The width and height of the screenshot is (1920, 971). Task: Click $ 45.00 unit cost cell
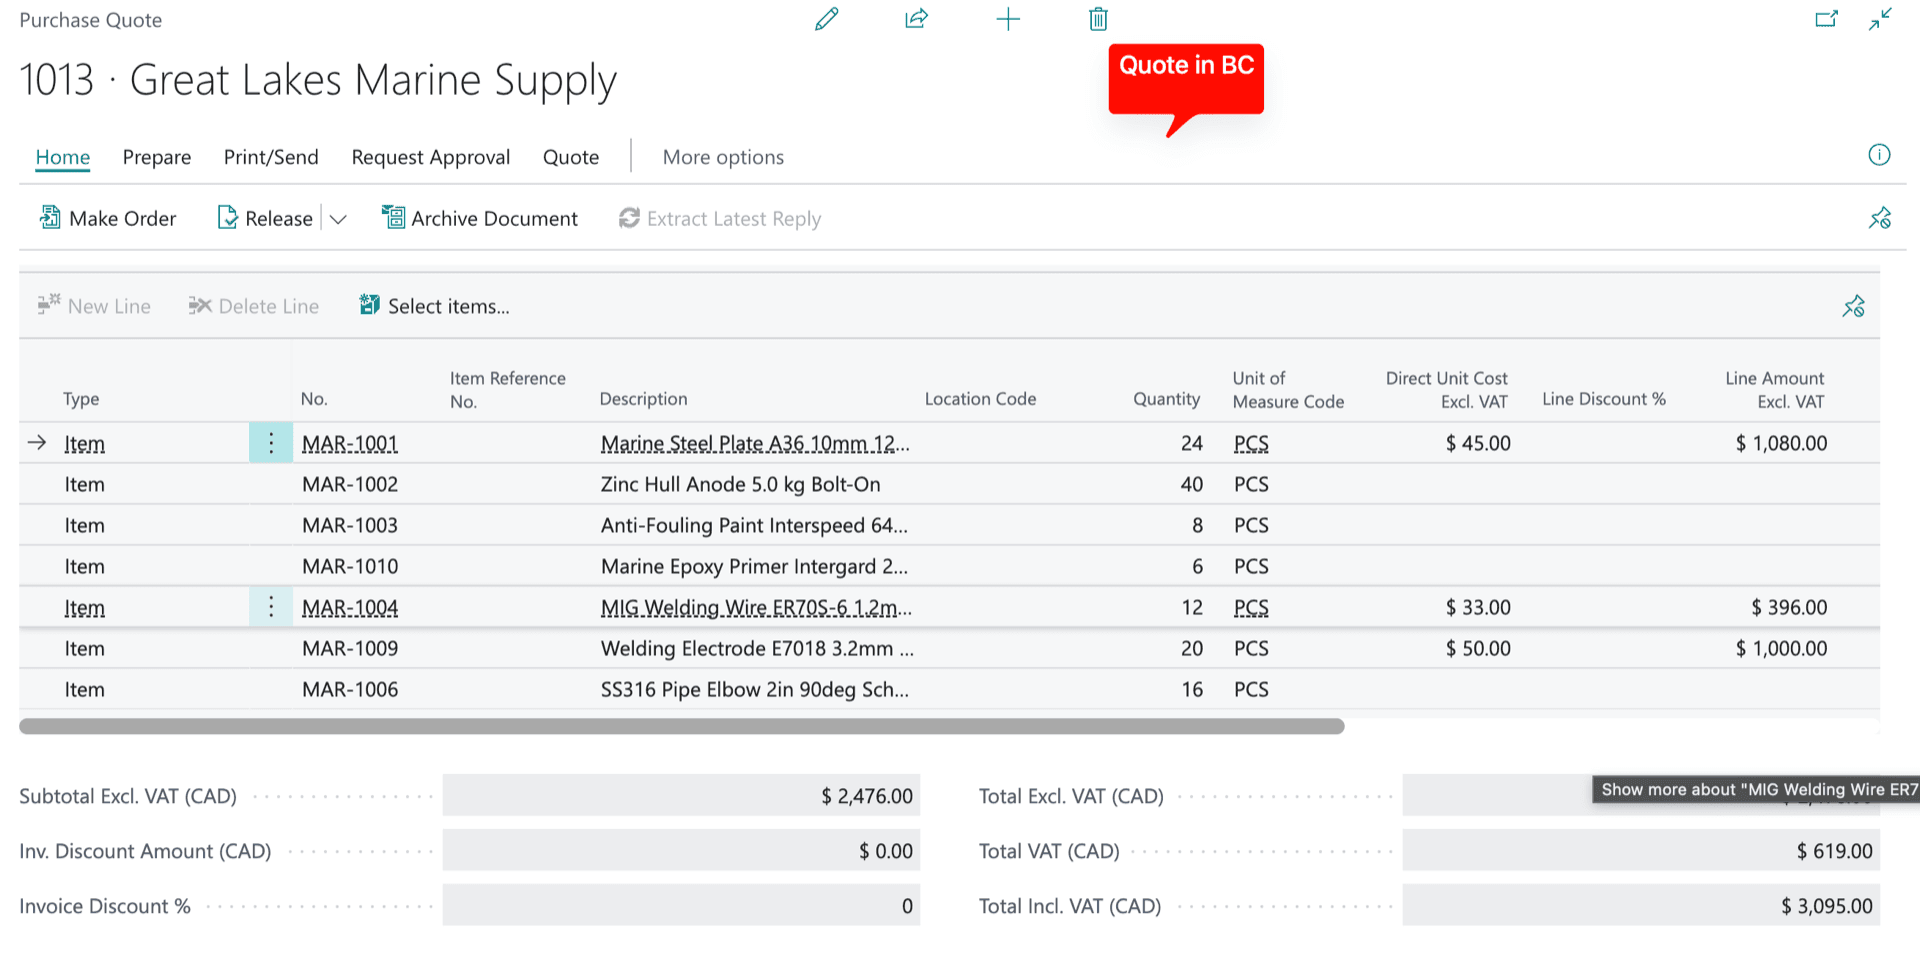click(x=1478, y=443)
